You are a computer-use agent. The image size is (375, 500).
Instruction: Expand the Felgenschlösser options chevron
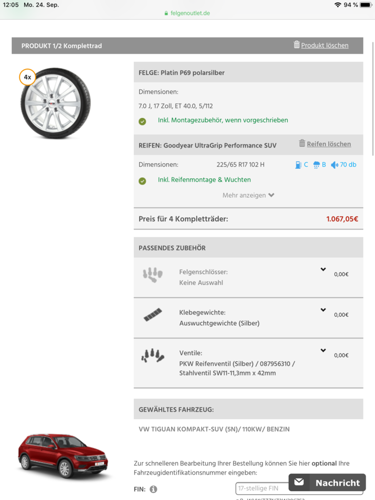click(323, 269)
